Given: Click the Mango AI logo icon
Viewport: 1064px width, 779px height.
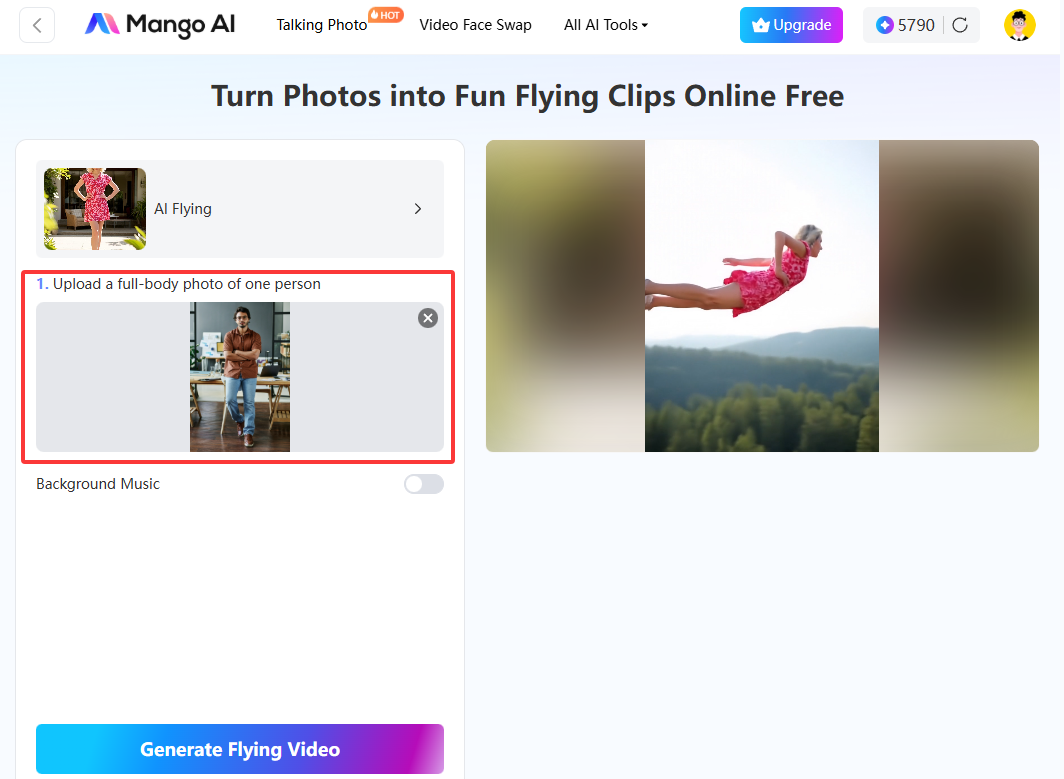Looking at the screenshot, I should click(101, 23).
